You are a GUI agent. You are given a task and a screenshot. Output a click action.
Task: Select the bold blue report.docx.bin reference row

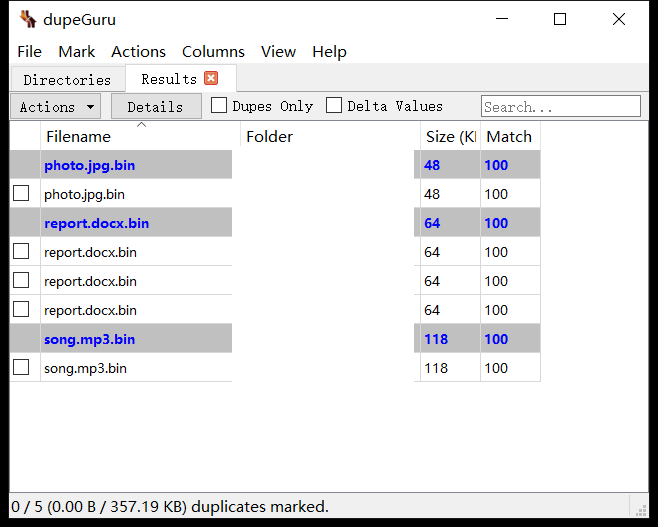275,223
